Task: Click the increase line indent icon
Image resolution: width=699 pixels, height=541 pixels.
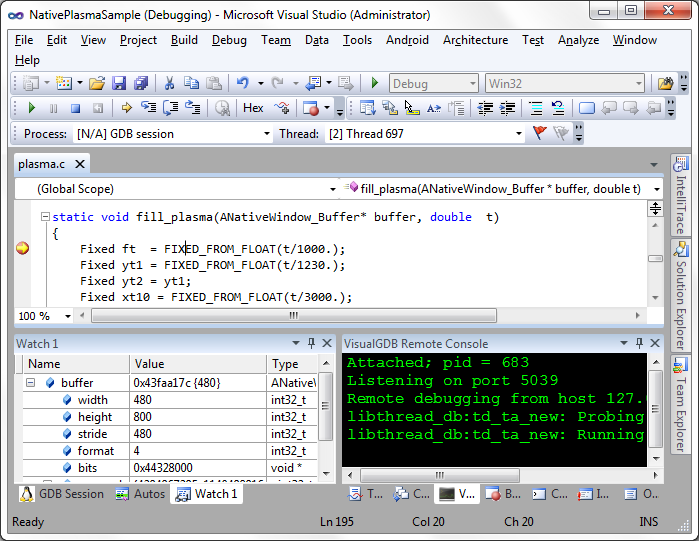Action: [507, 108]
